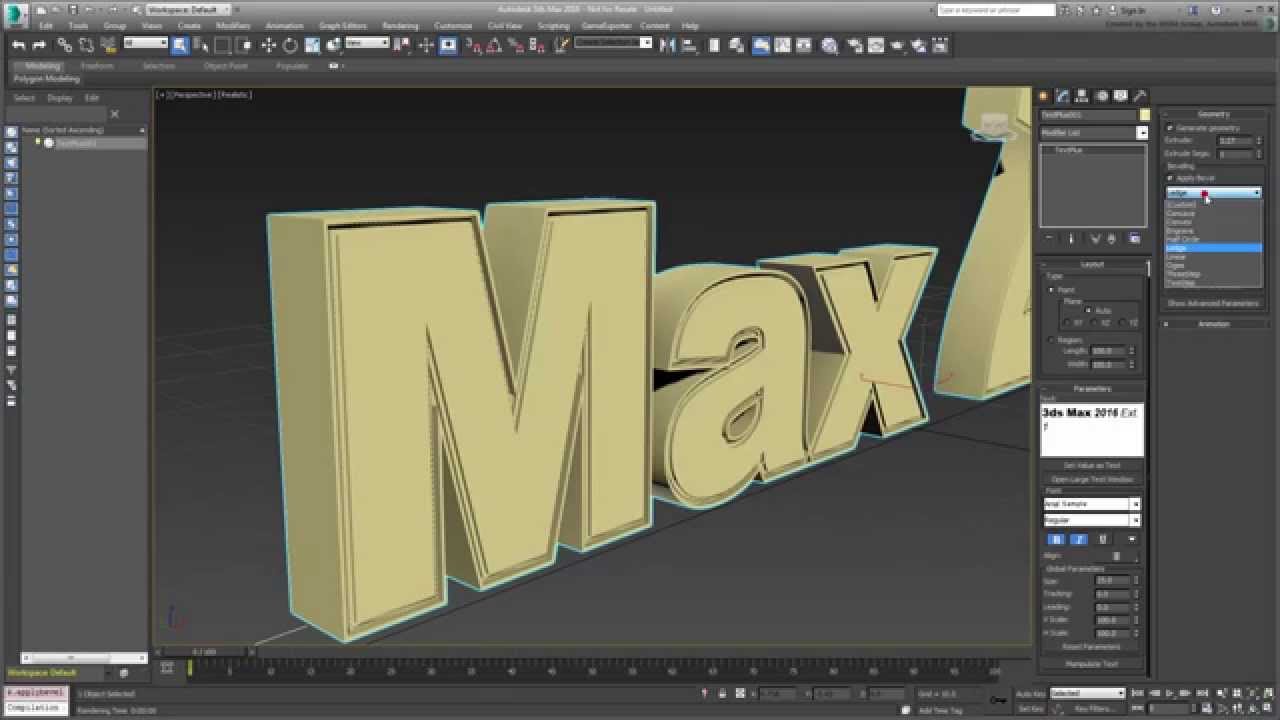Toggle Bold text formatting button
This screenshot has height=720, width=1280.
1056,539
